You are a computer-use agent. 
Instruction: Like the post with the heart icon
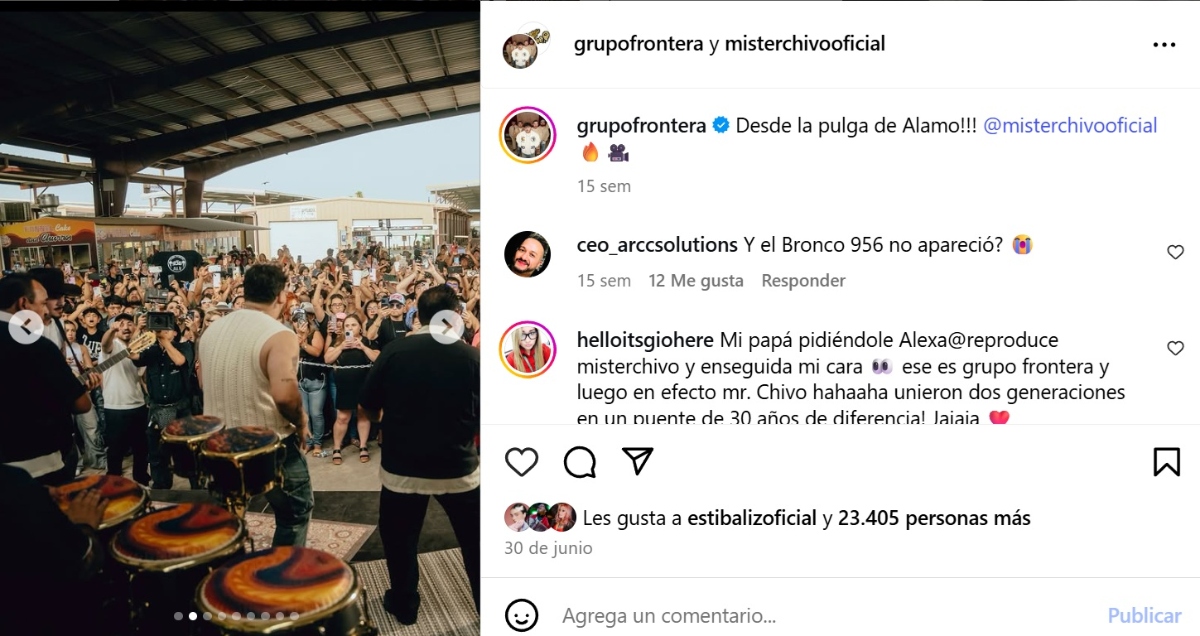point(521,461)
